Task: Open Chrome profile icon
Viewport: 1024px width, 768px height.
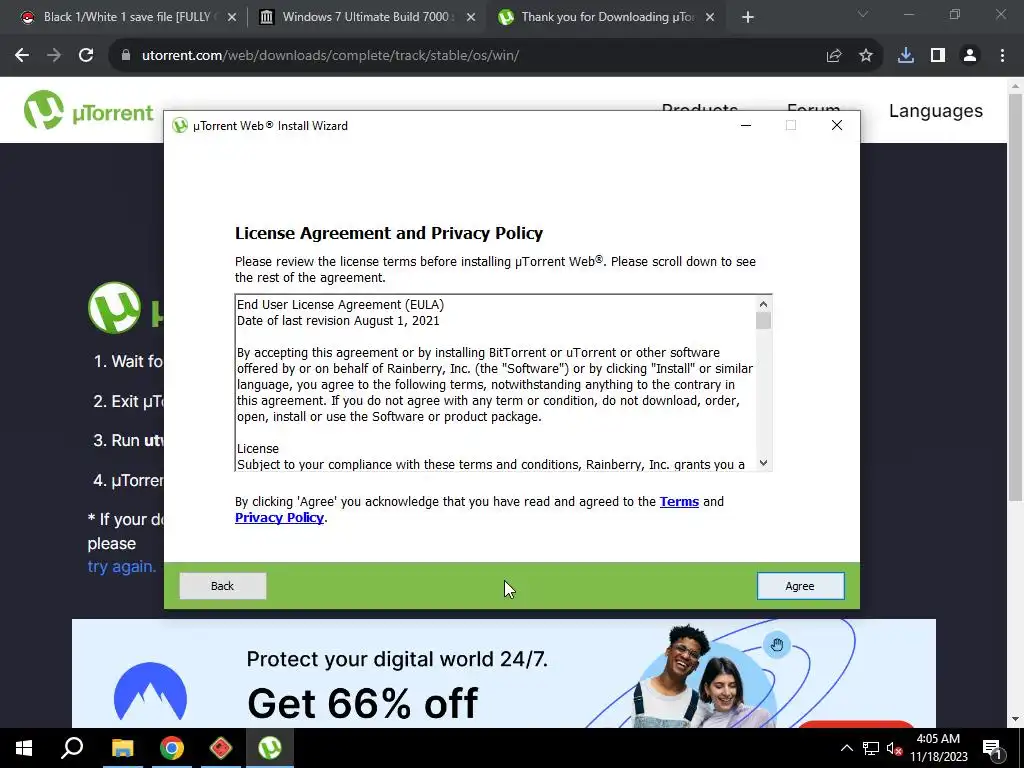Action: click(x=970, y=56)
